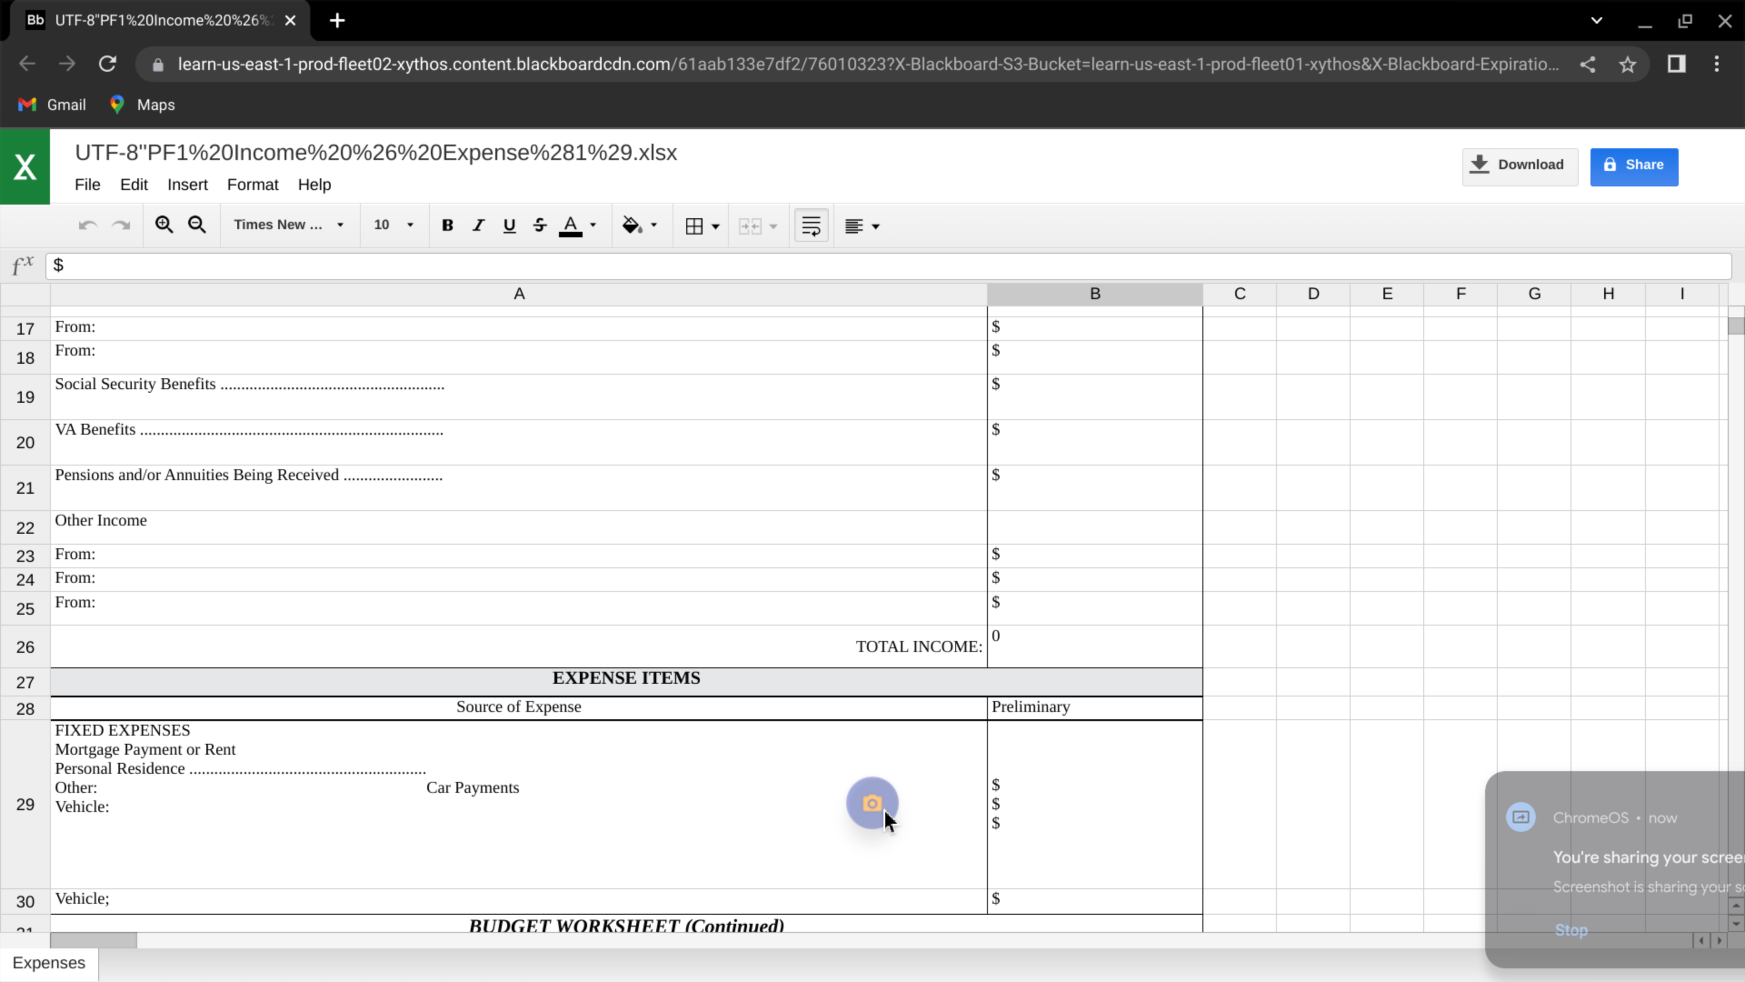1745x982 pixels.
Task: Click the TOTAL INCOME label cell
Action: point(519,647)
